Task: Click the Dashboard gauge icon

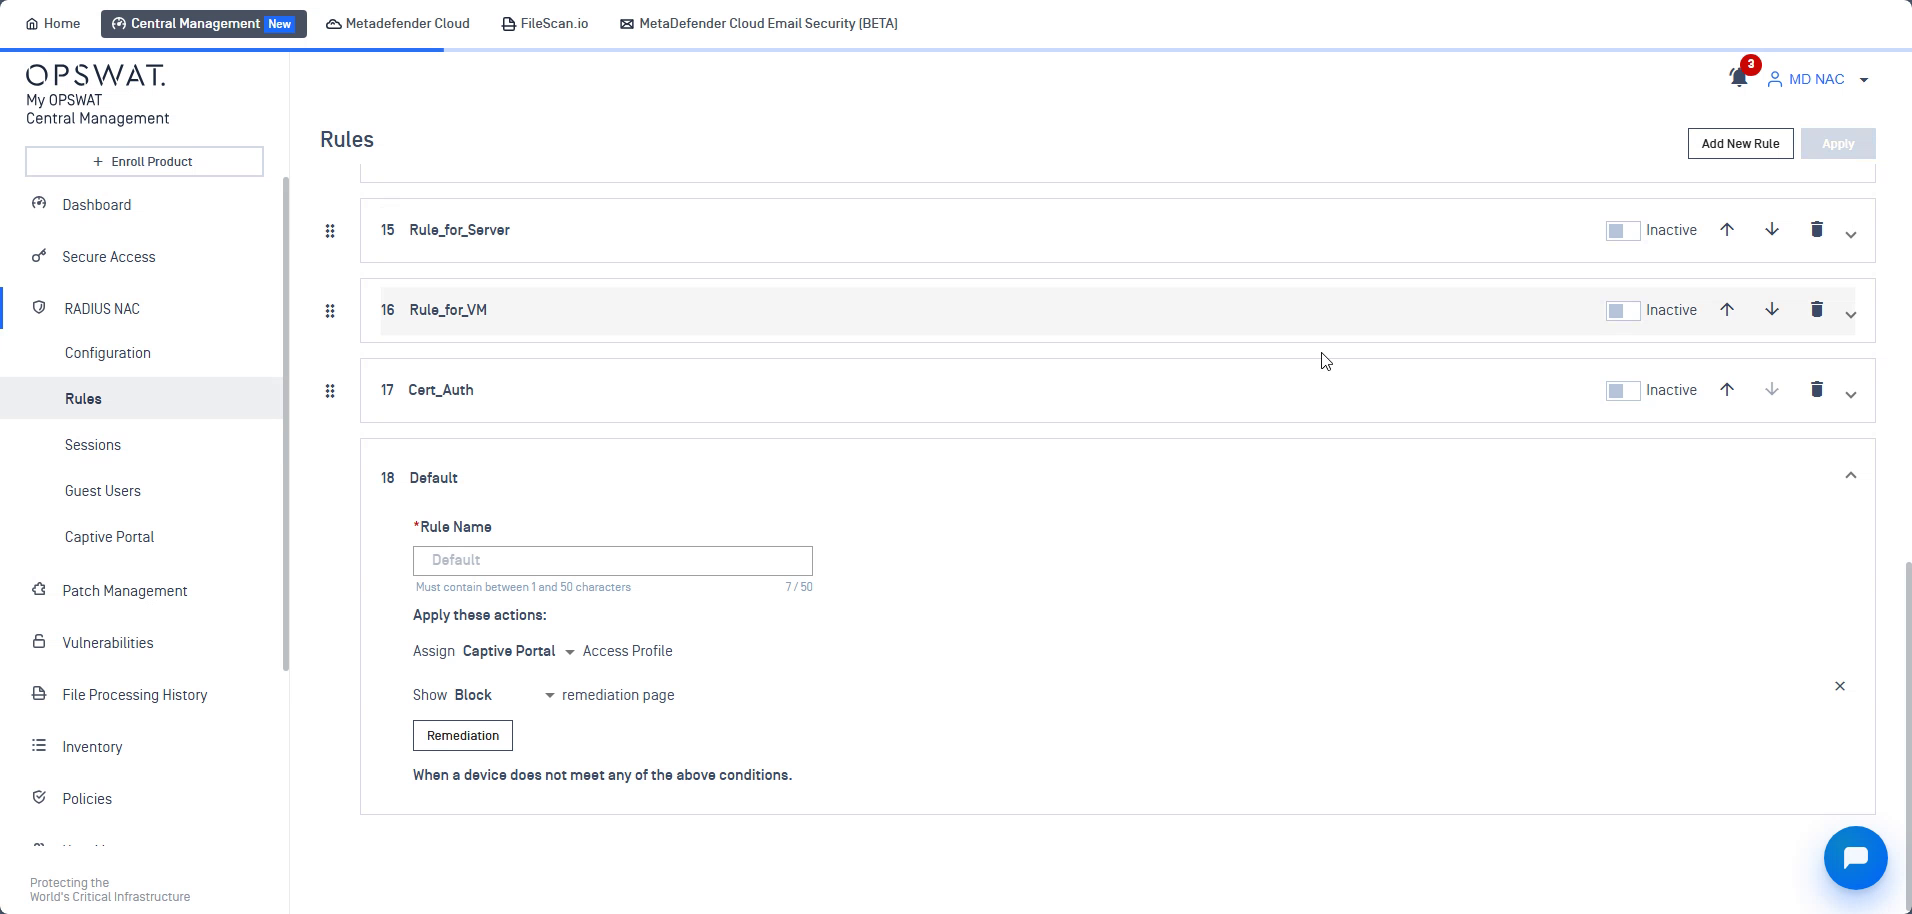Action: (x=39, y=203)
